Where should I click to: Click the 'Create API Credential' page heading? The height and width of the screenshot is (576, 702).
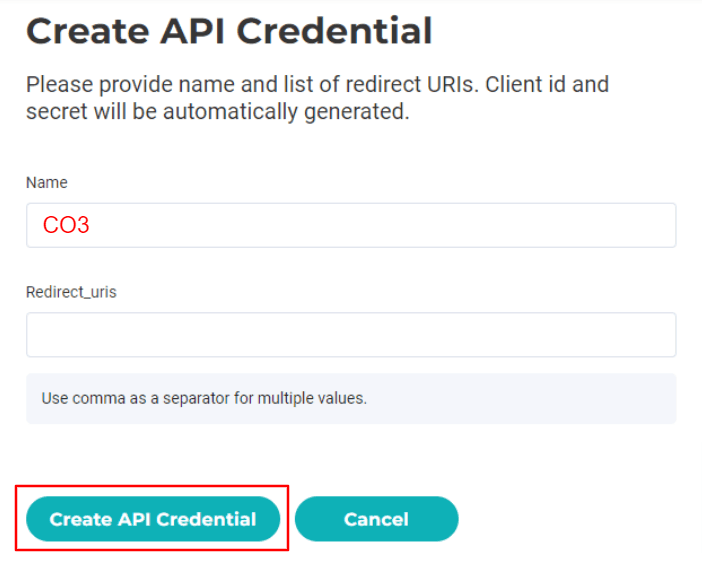(x=229, y=31)
